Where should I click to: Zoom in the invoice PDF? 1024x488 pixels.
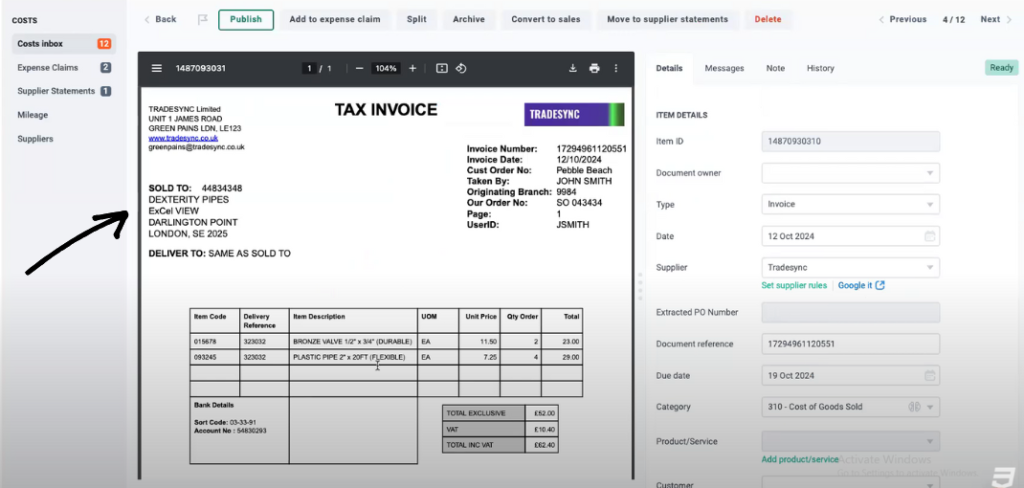412,68
